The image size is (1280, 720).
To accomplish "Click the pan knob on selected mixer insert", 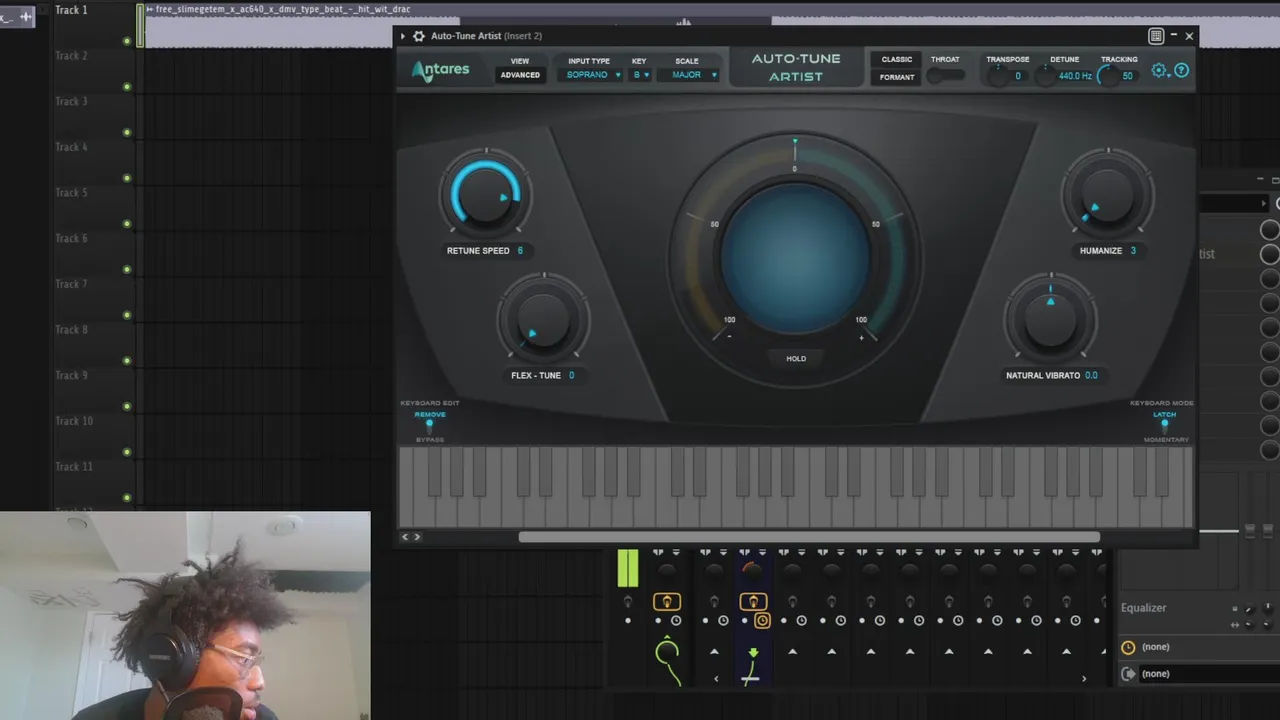I will click(x=752, y=570).
